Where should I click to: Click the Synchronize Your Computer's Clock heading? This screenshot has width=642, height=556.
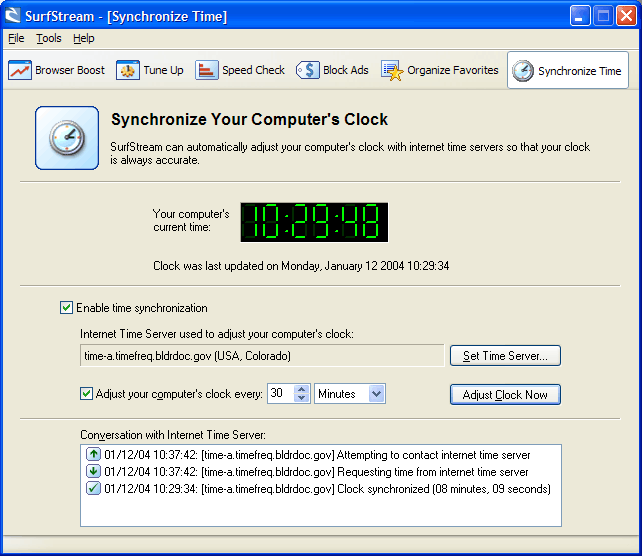click(x=249, y=119)
